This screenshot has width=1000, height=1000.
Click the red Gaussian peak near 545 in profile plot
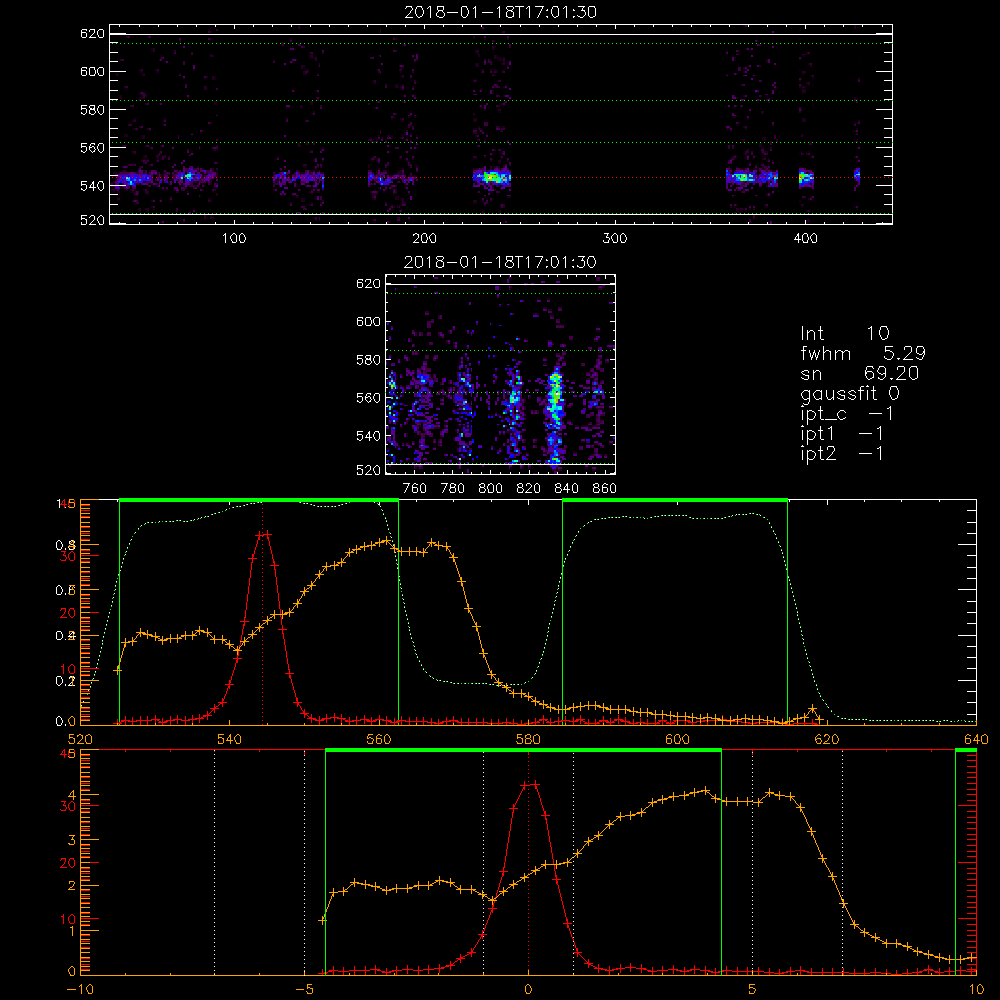263,534
